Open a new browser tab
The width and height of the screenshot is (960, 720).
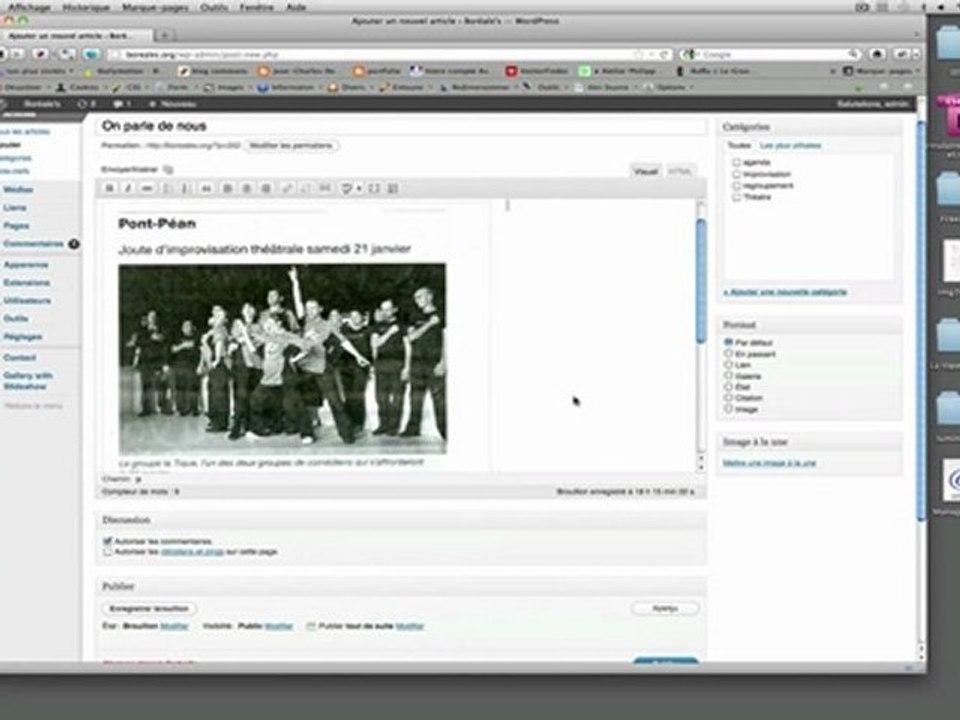tap(164, 36)
